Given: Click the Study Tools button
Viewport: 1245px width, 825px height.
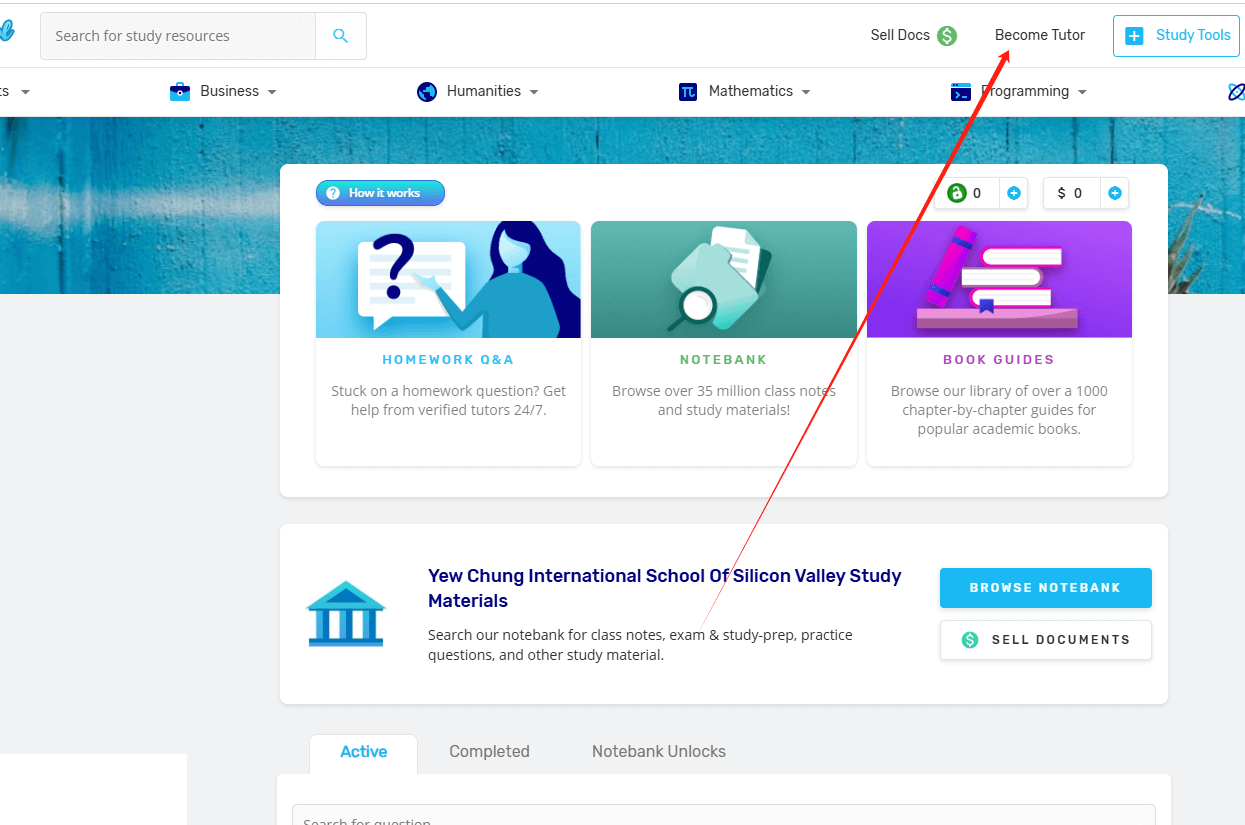Looking at the screenshot, I should (x=1176, y=36).
